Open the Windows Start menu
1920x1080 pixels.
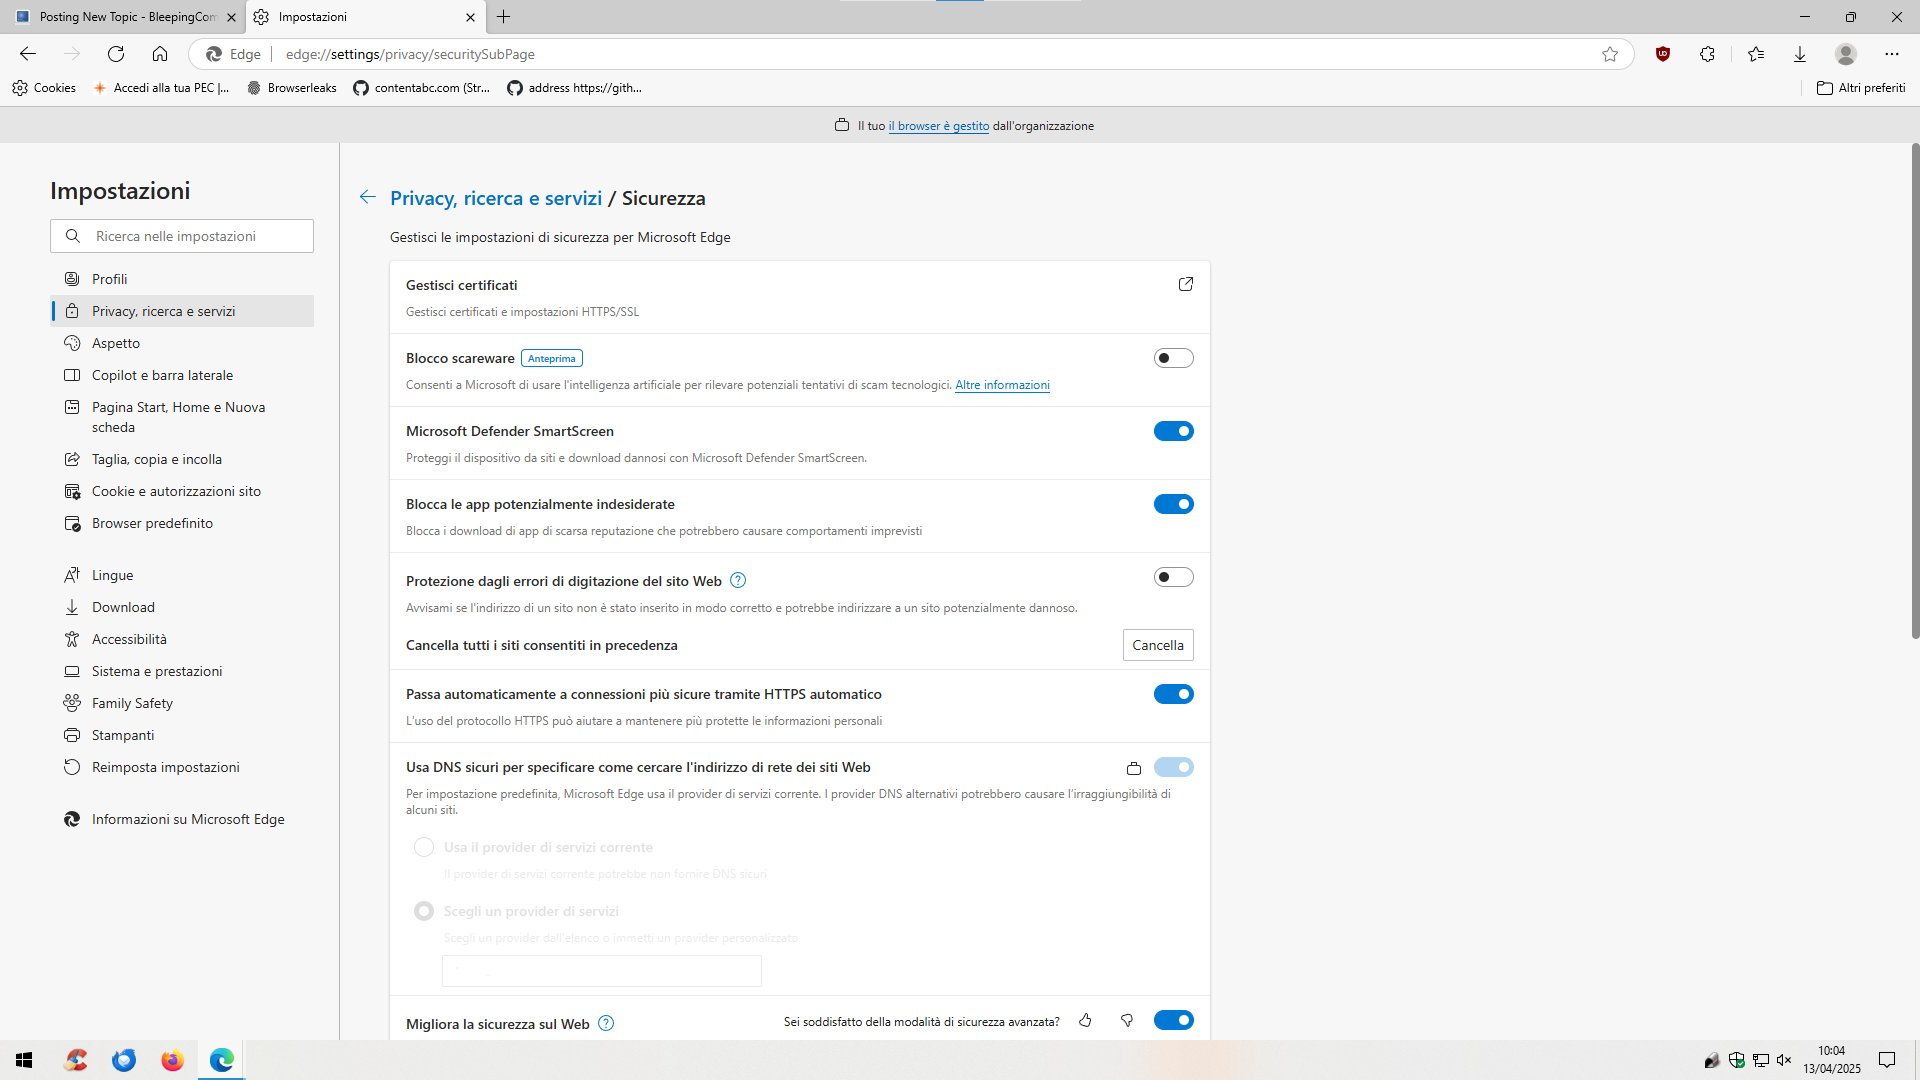click(24, 1060)
